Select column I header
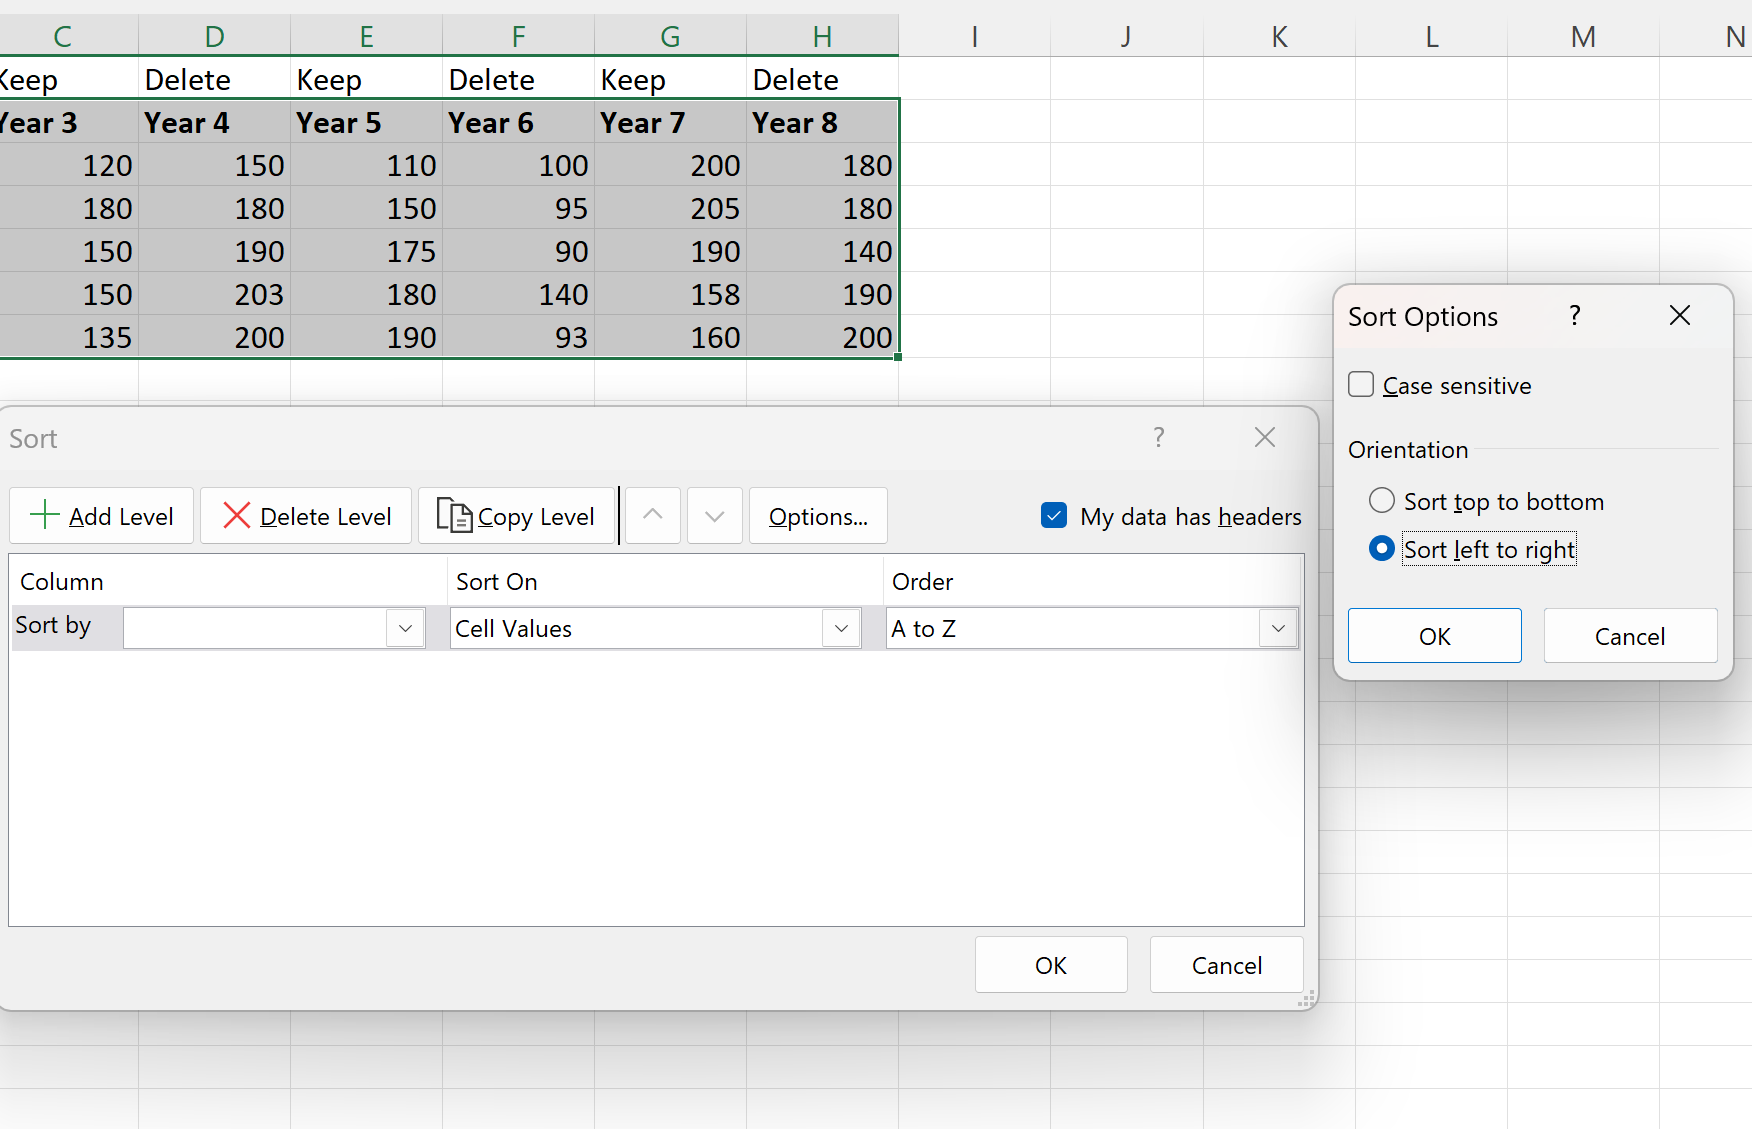The image size is (1752, 1129). pyautogui.click(x=974, y=35)
